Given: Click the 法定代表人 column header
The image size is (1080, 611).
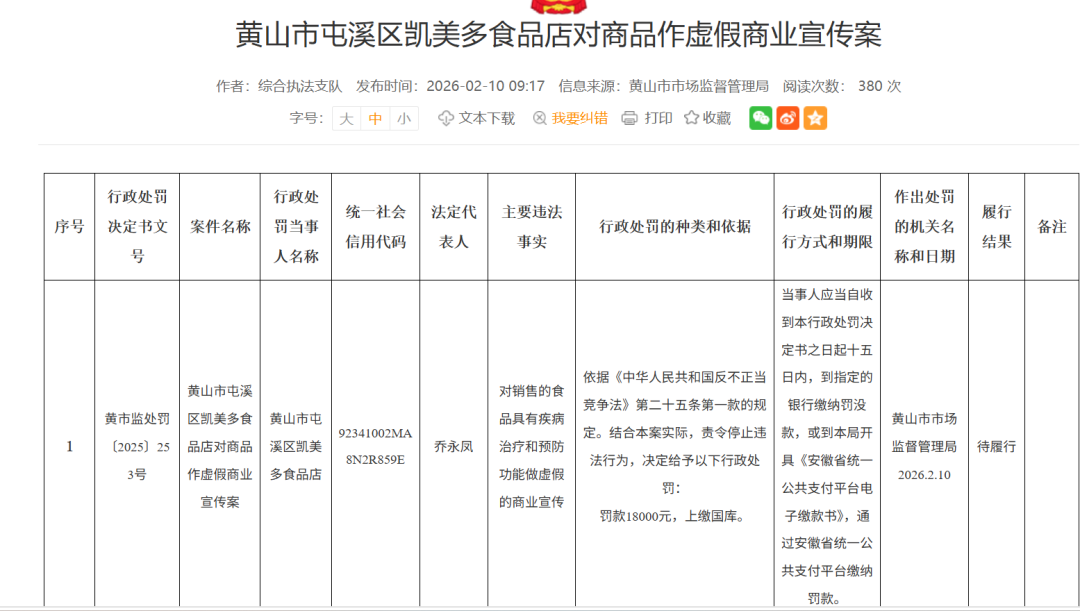Looking at the screenshot, I should [x=454, y=227].
